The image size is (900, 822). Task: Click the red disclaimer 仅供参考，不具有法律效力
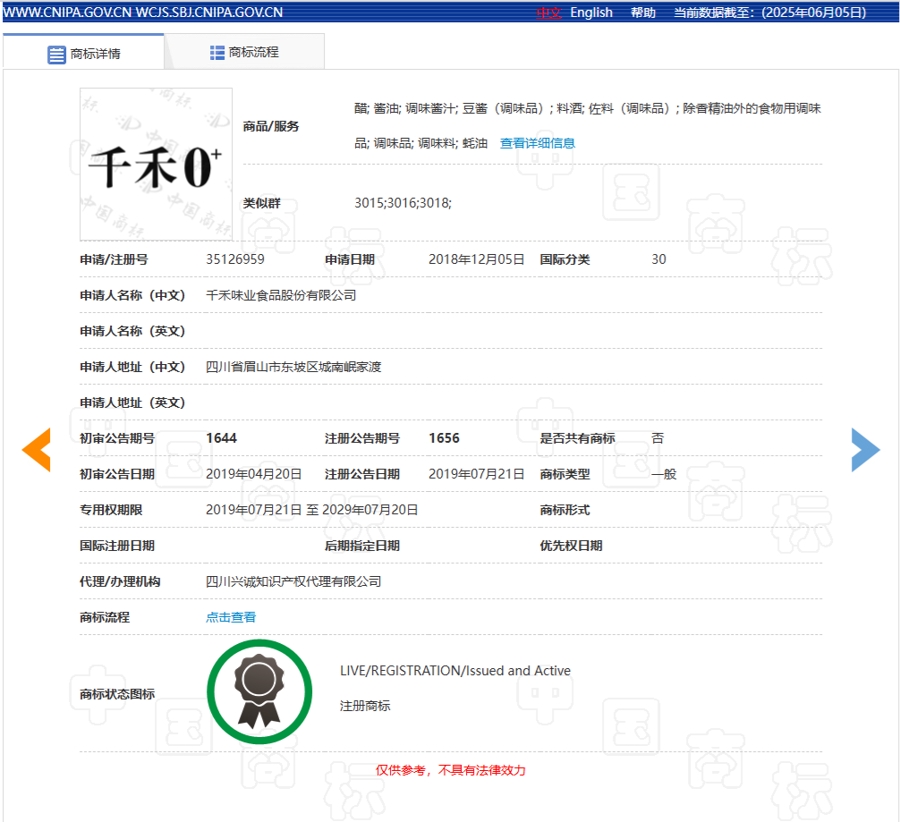pos(451,770)
